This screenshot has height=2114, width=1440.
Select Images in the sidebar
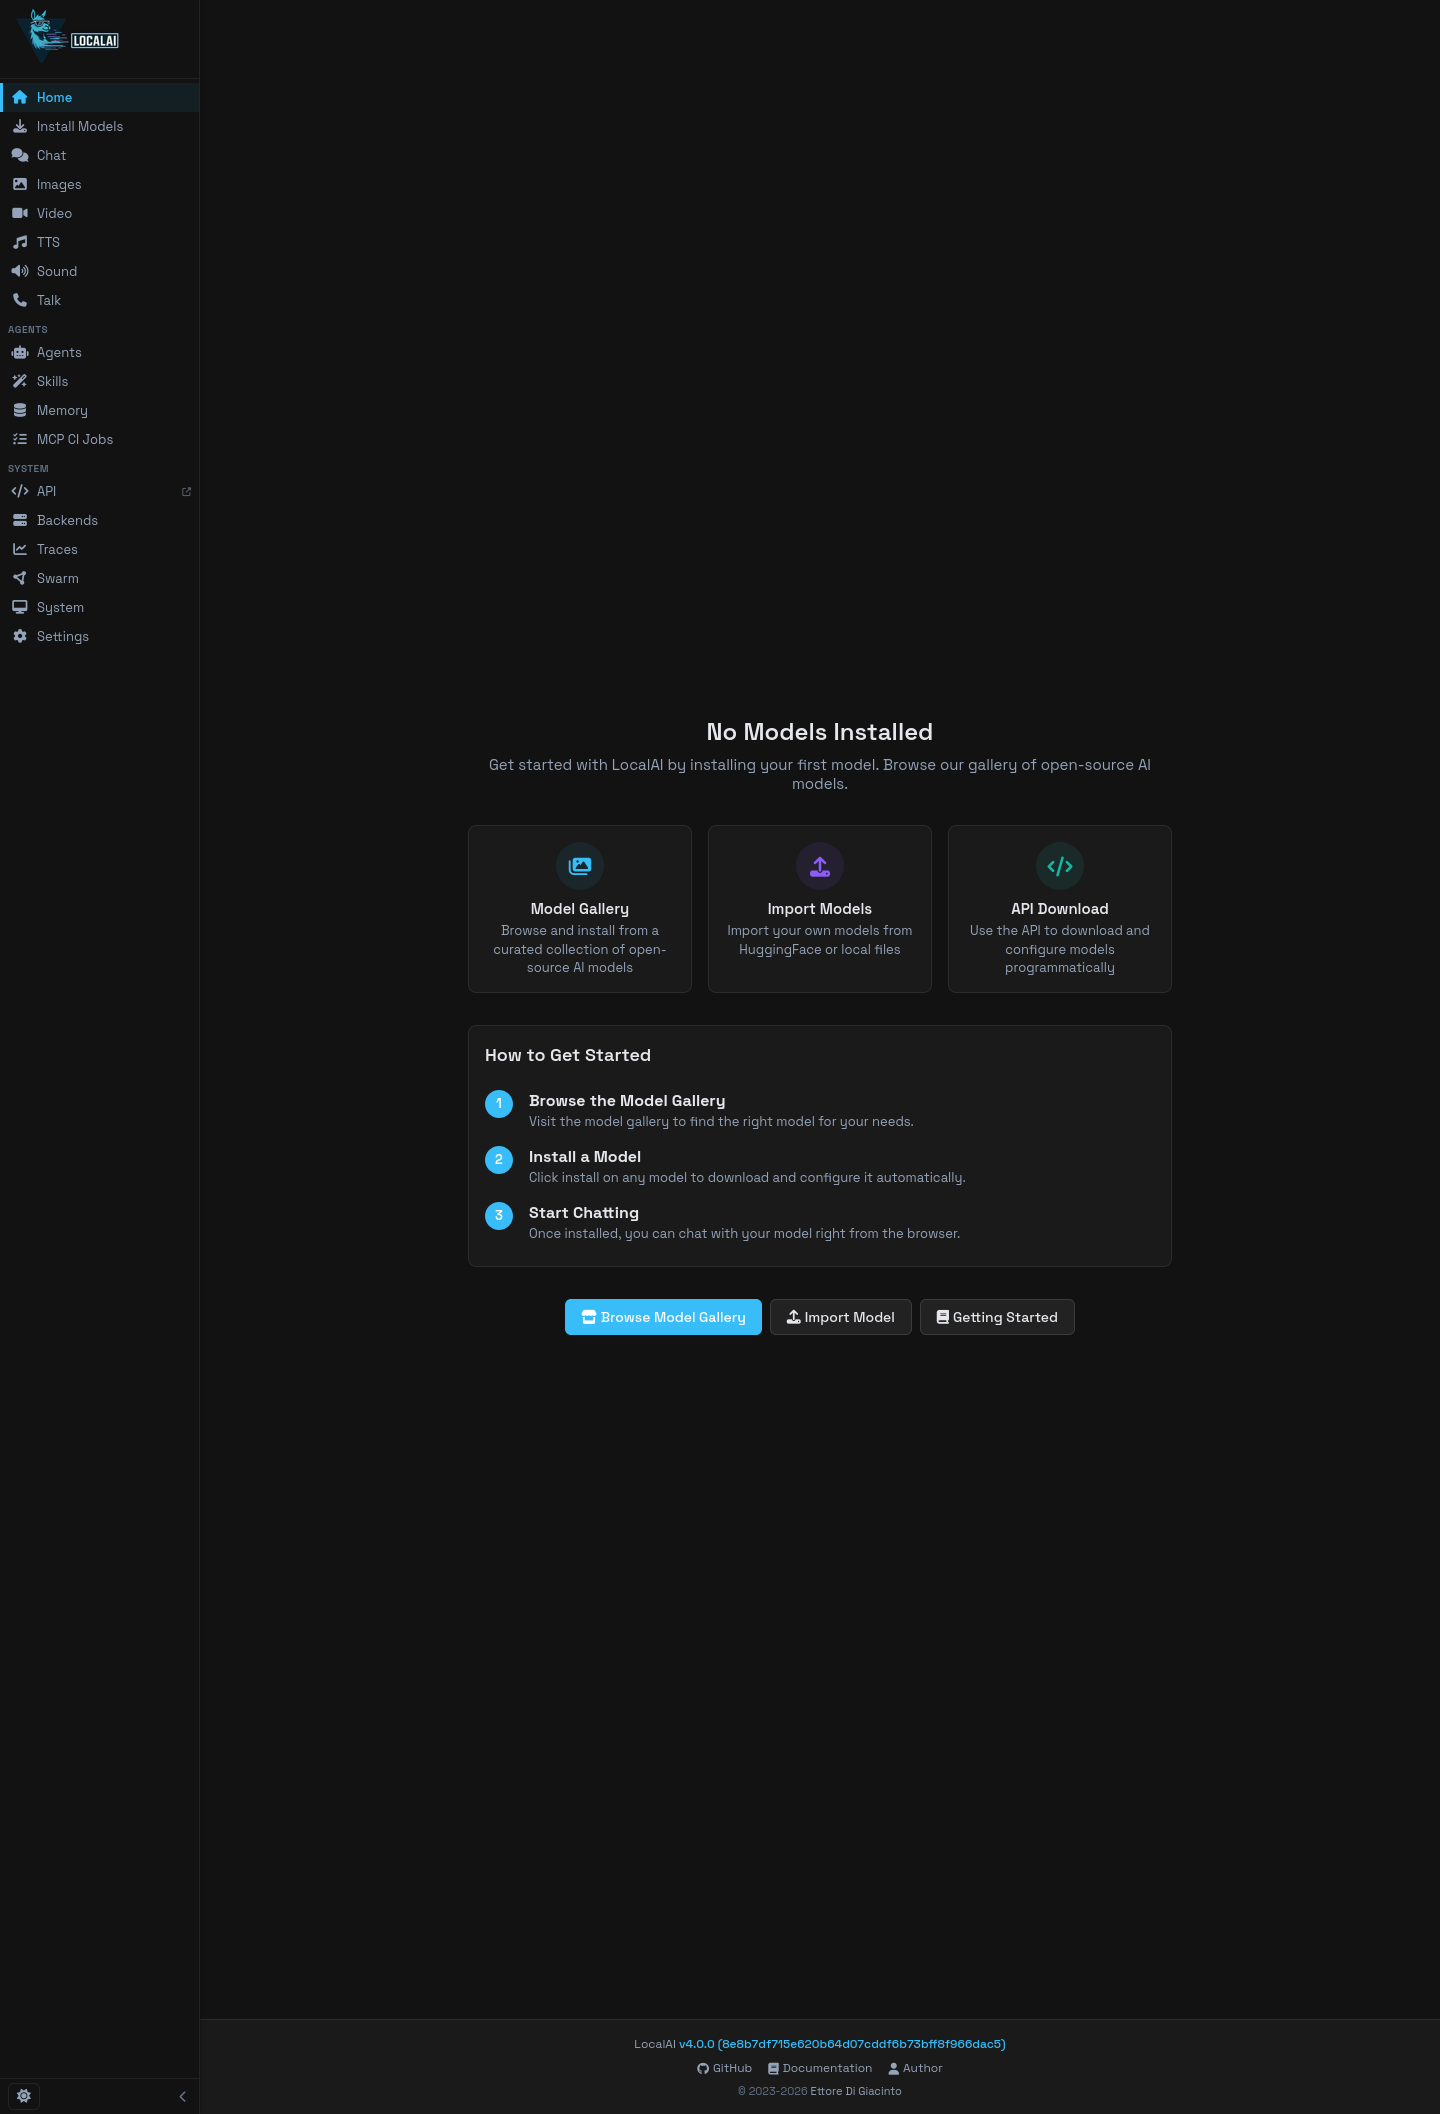pyautogui.click(x=100, y=184)
